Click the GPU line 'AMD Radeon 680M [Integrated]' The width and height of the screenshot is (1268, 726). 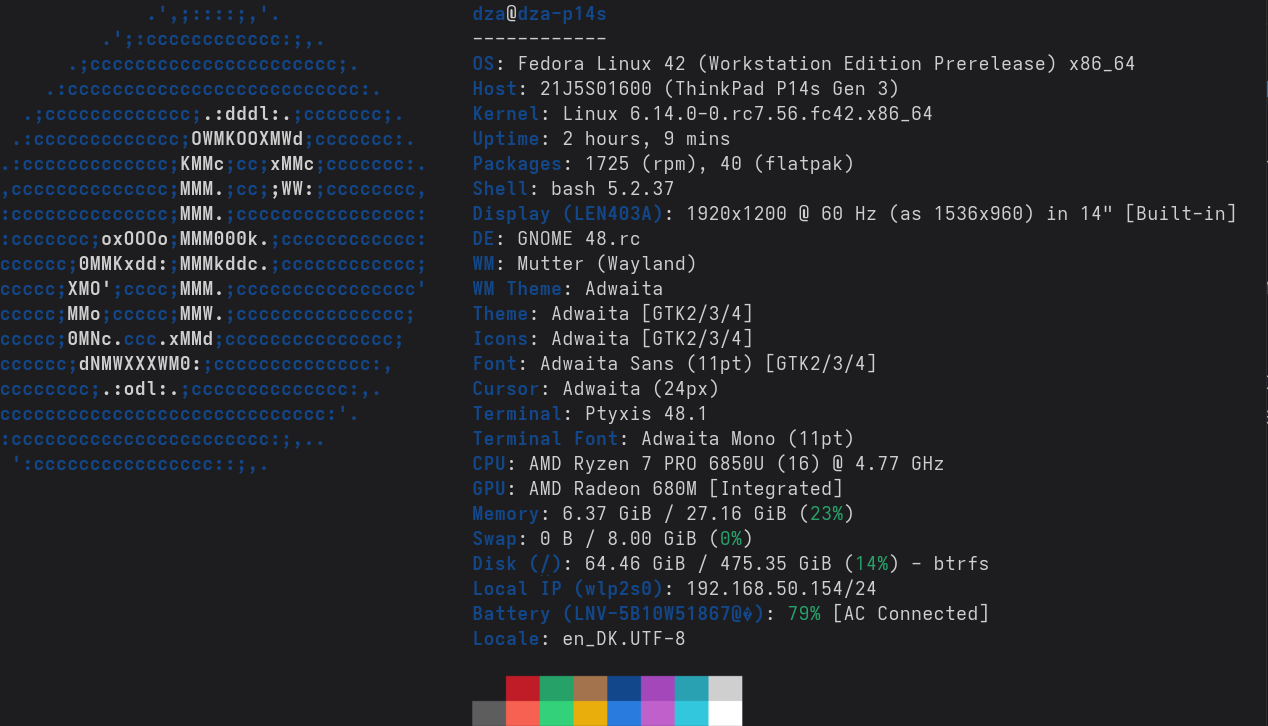coord(658,489)
